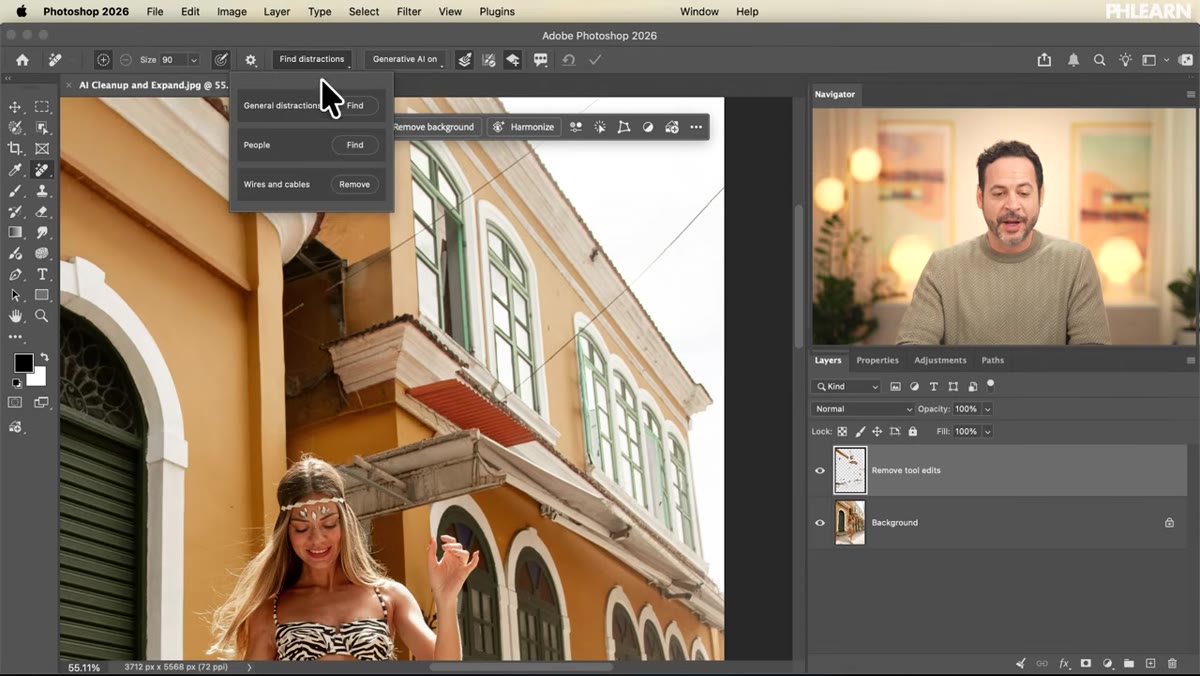1200x676 pixels.
Task: Select the Brush tool
Action: 15,191
